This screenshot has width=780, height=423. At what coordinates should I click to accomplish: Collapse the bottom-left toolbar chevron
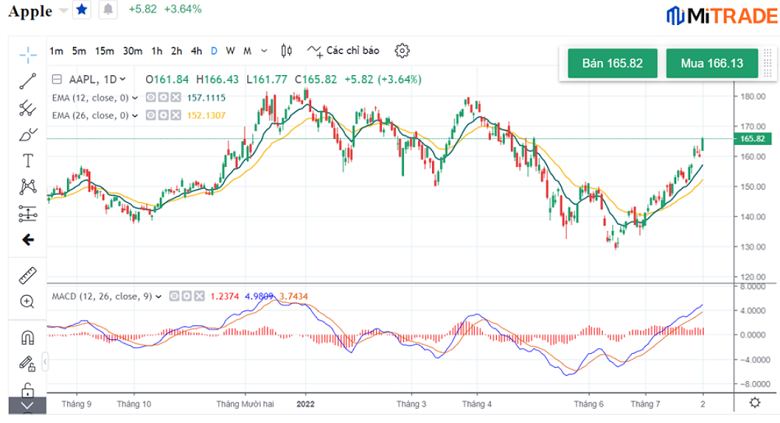tap(27, 406)
